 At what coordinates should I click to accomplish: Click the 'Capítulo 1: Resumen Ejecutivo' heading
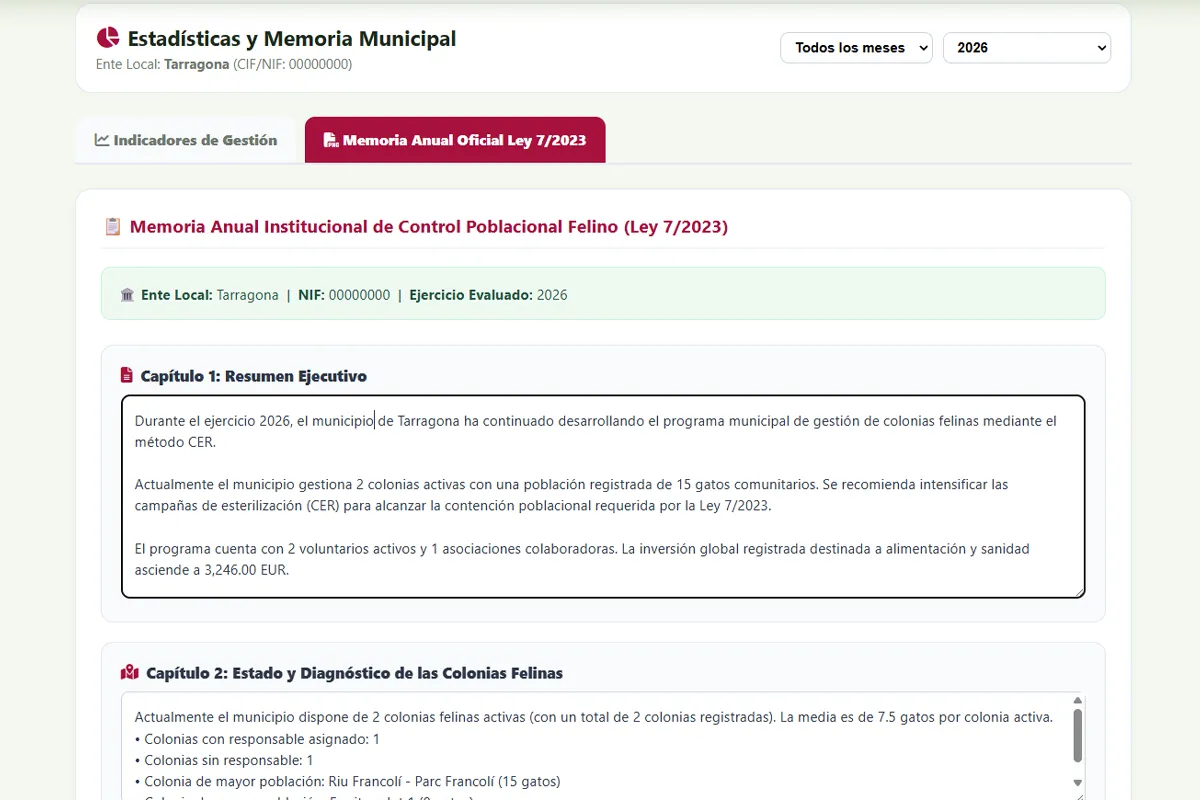tap(254, 377)
